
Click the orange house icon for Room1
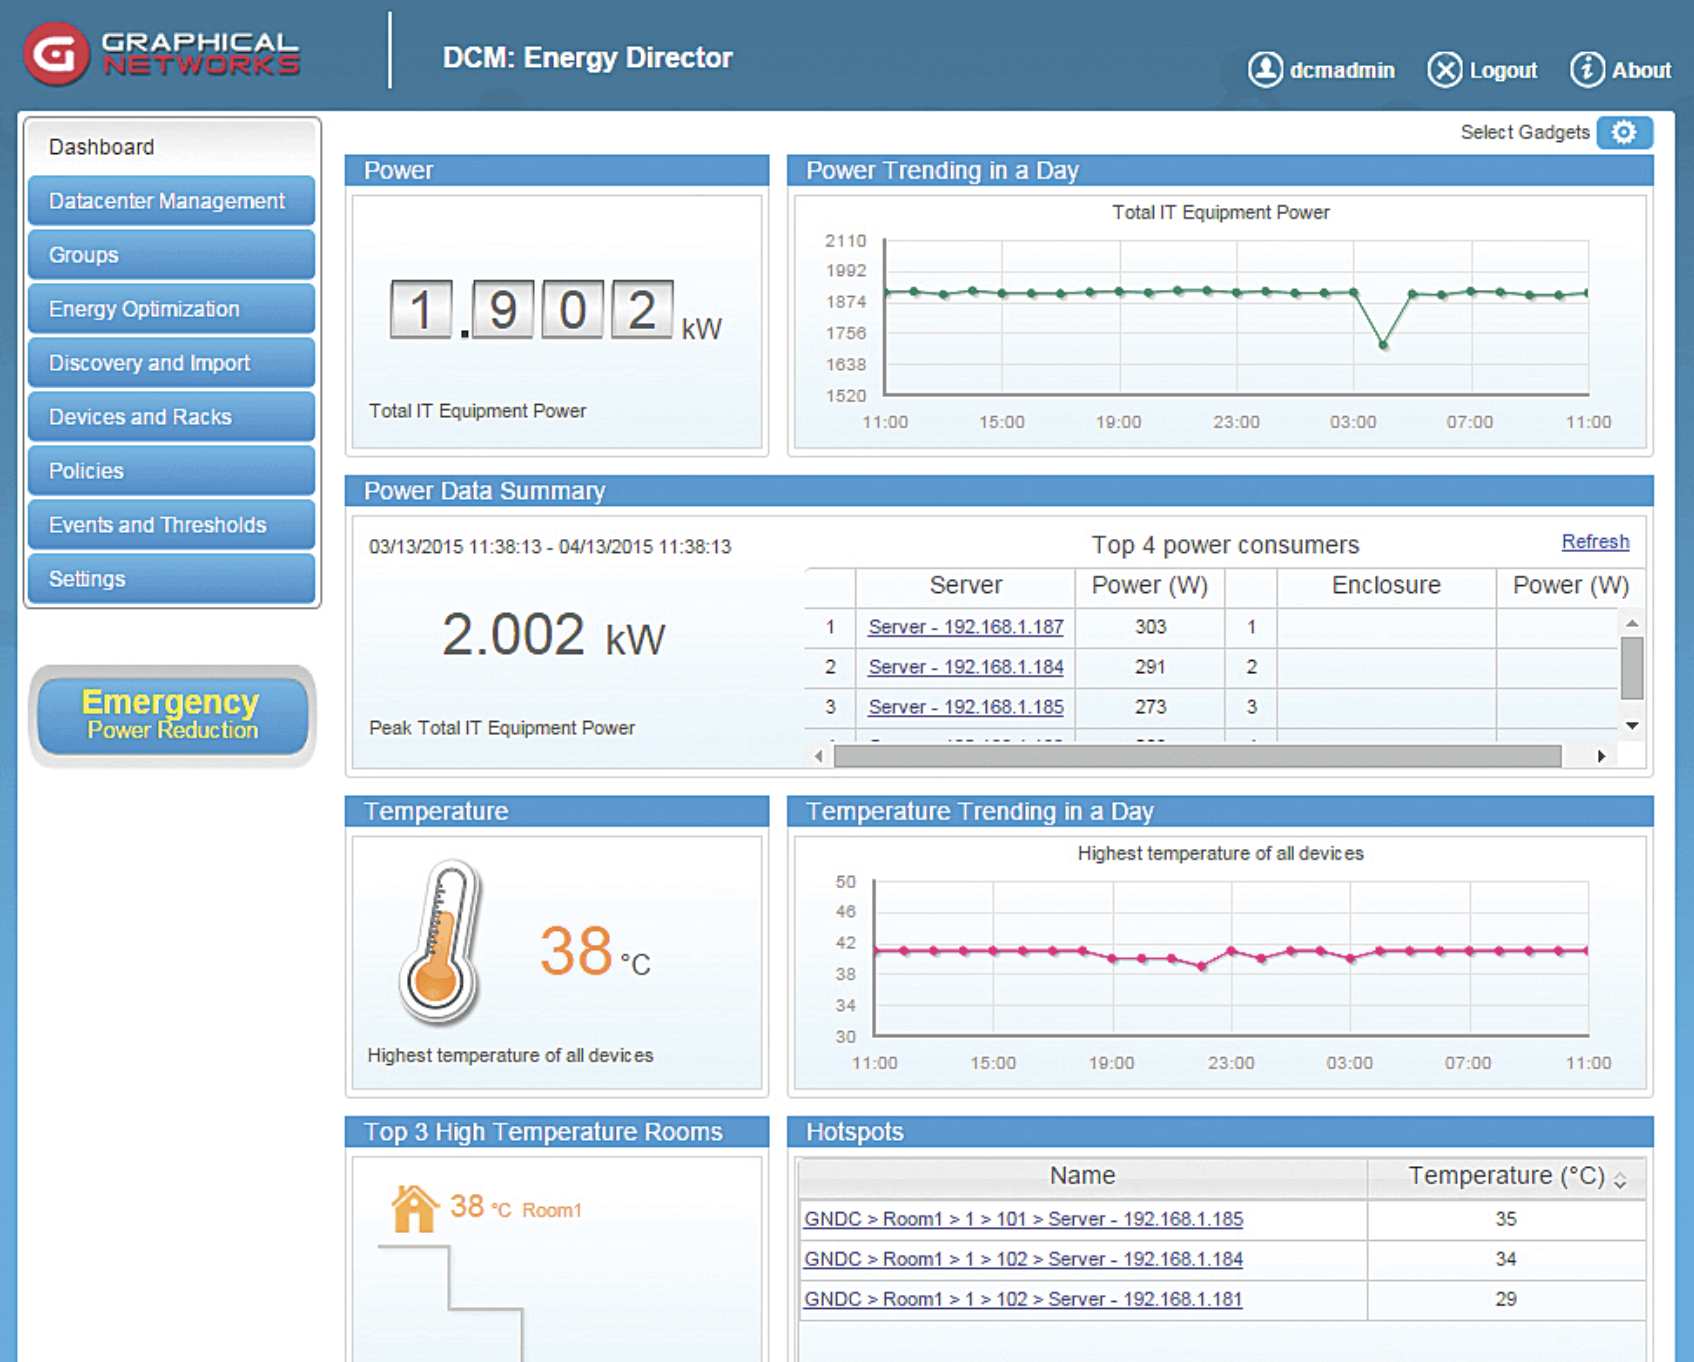(x=414, y=1208)
